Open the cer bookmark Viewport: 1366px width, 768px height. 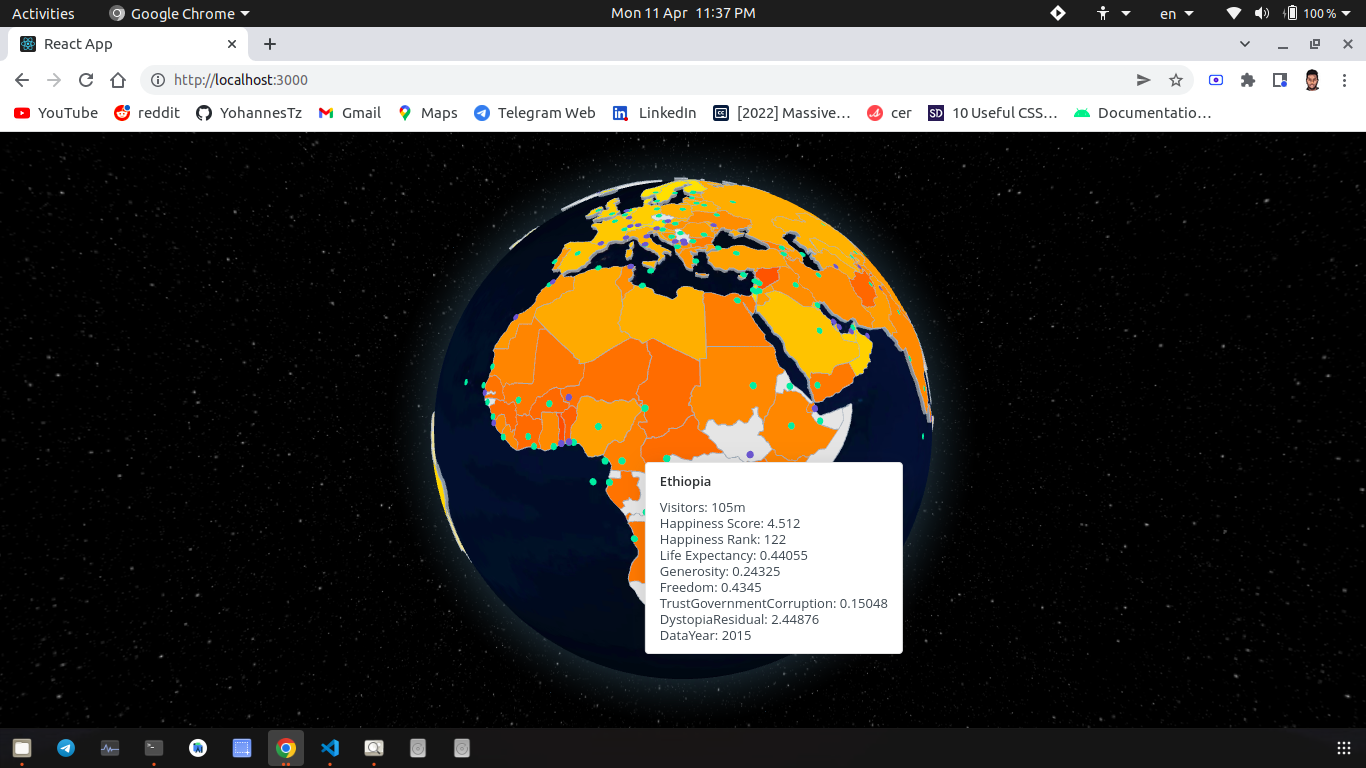tap(890, 113)
